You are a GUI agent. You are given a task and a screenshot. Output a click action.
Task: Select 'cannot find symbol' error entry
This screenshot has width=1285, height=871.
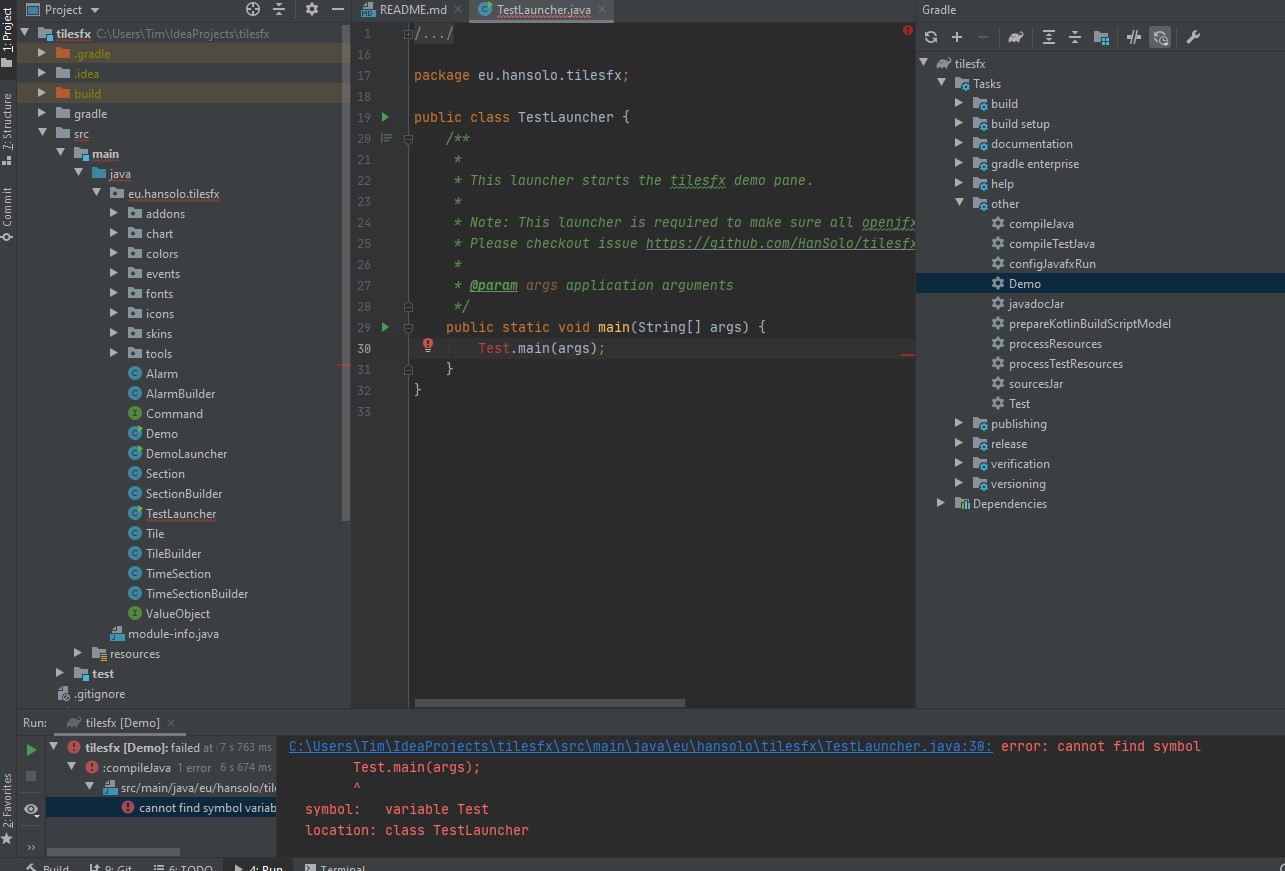160,808
